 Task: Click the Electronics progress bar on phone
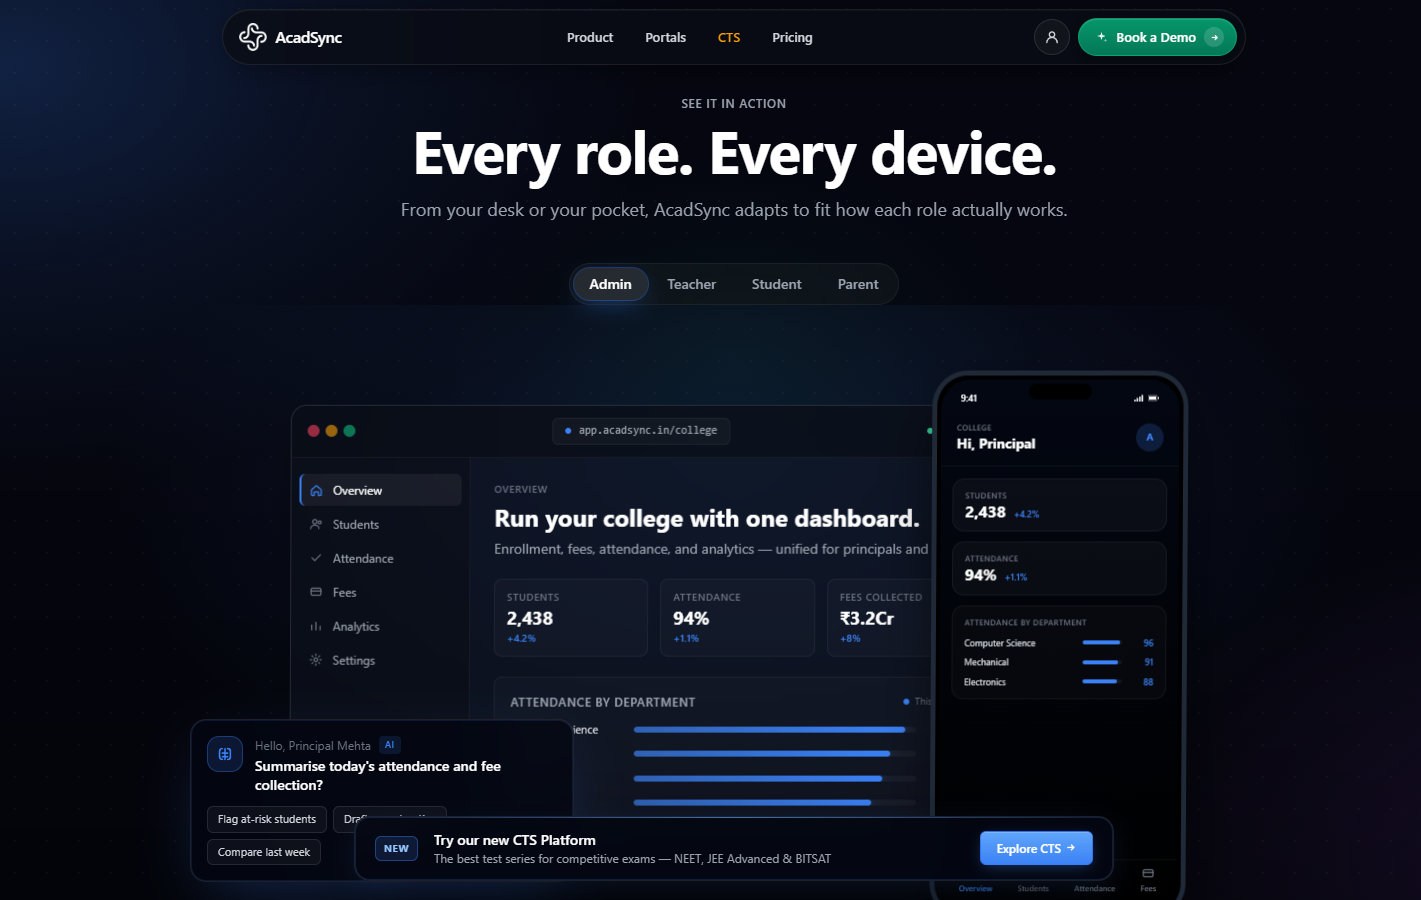[1101, 682]
